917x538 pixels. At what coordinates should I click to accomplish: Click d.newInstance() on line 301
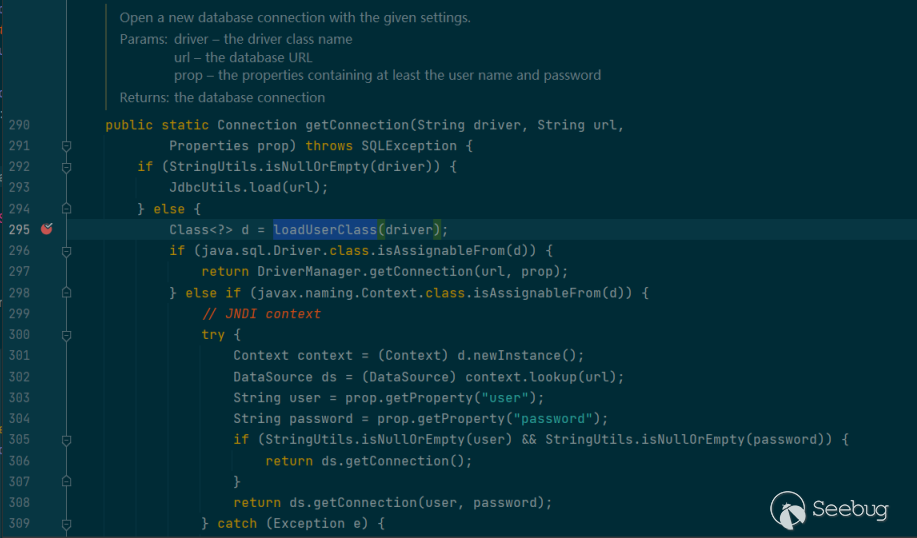516,356
